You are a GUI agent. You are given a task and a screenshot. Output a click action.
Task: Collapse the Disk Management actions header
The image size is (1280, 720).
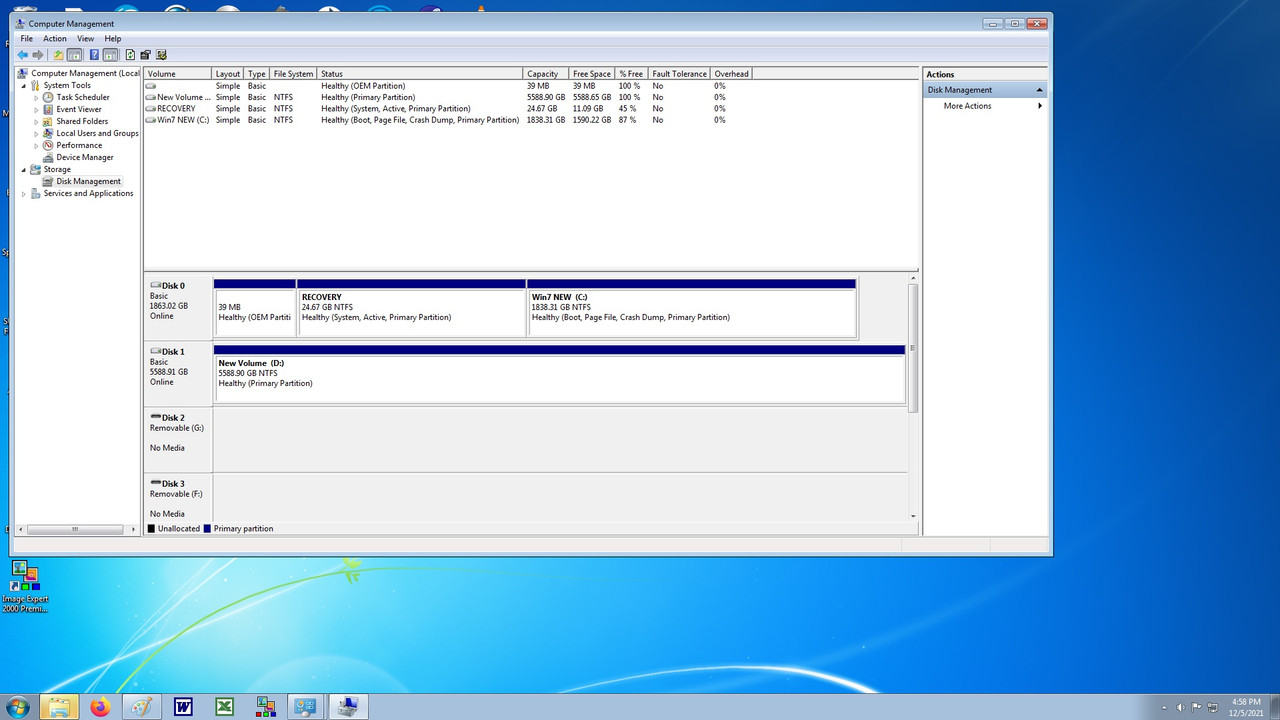tap(1039, 90)
